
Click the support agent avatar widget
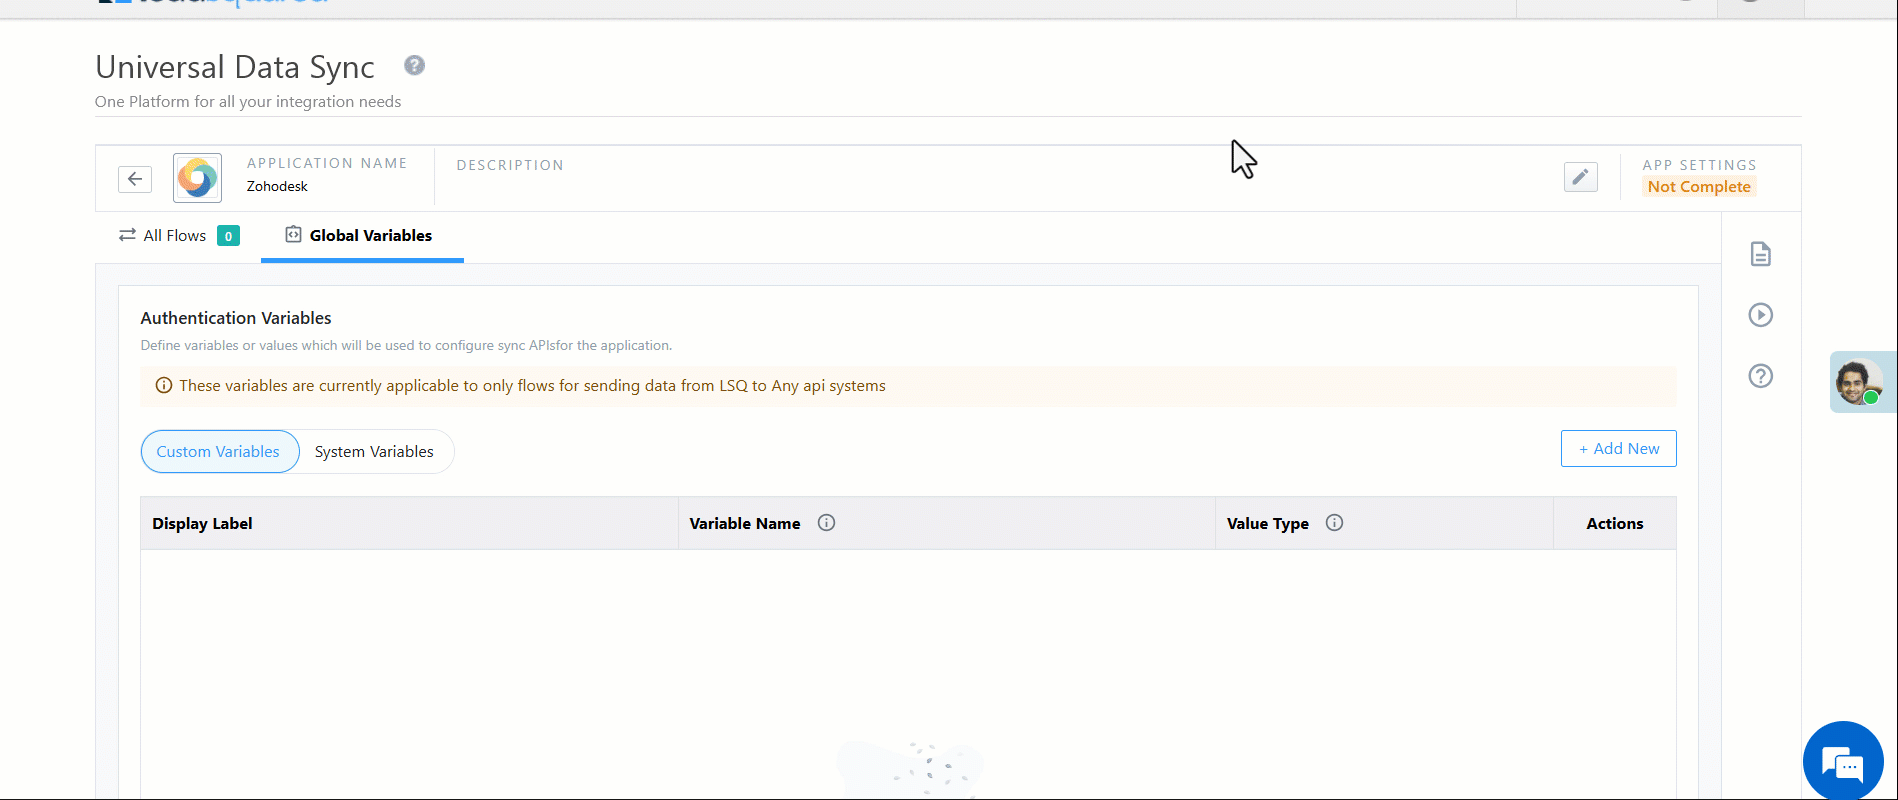[1861, 382]
